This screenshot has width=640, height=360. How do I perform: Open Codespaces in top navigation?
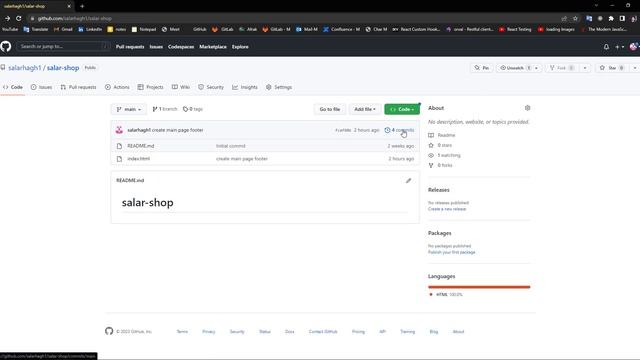point(181,47)
